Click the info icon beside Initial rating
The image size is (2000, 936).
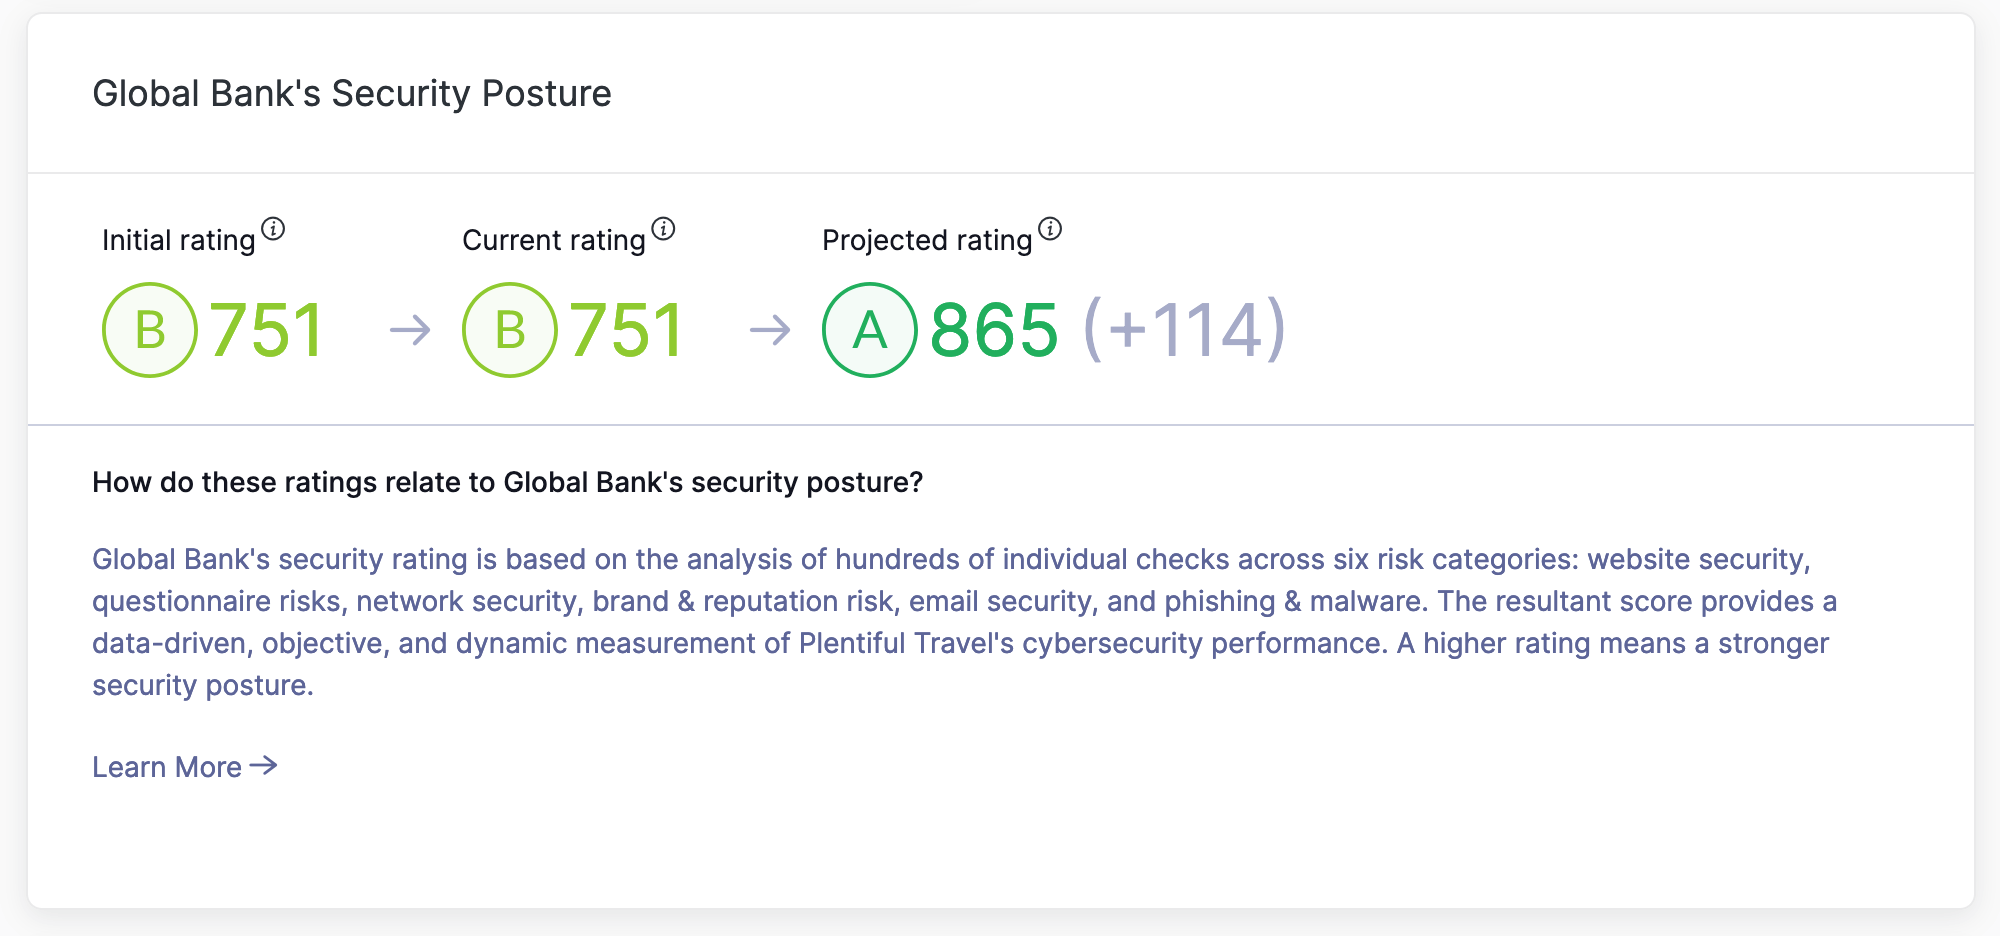273,230
